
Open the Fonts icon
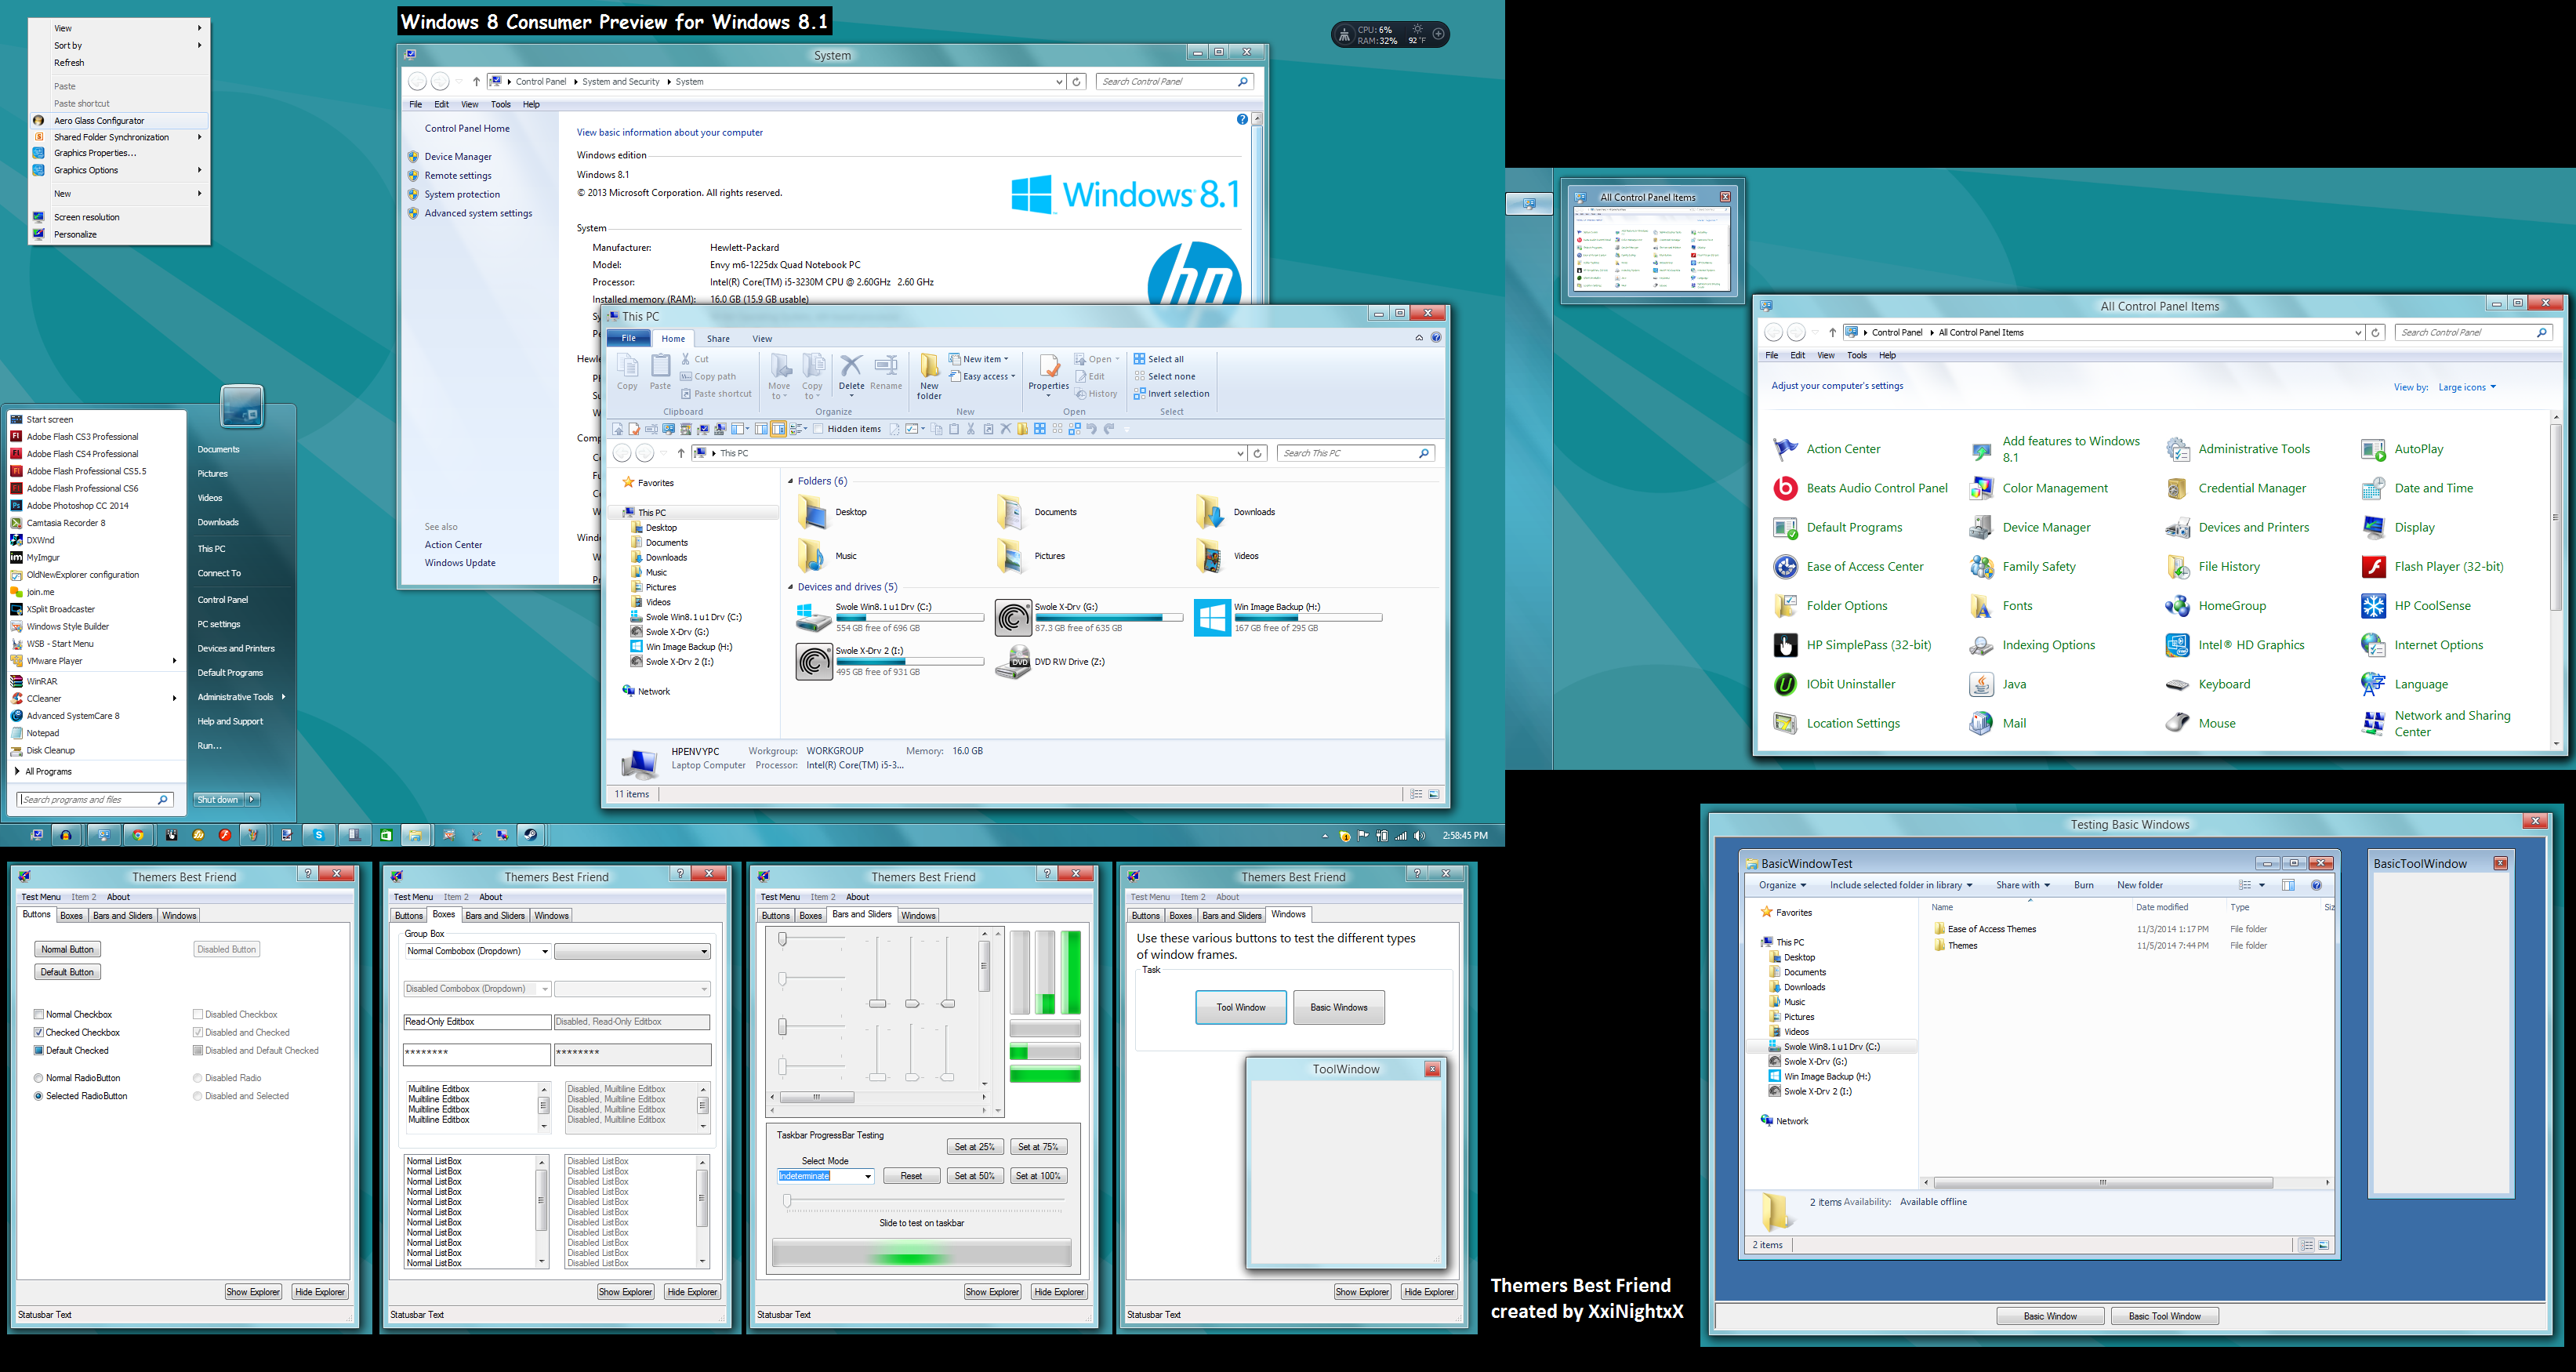click(1981, 606)
